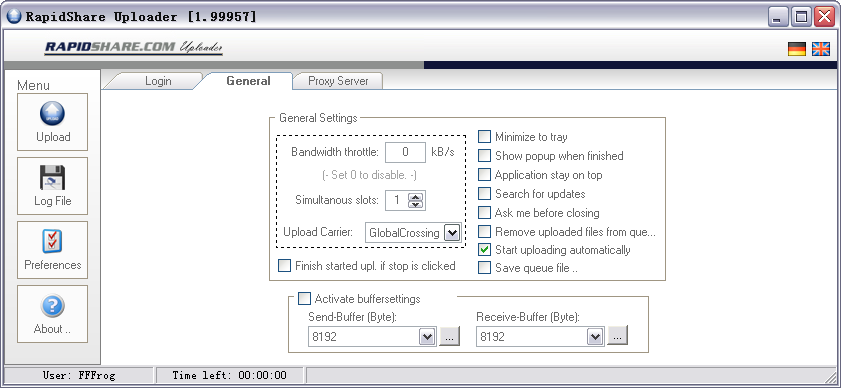Maximize the RapidShare Uploader window
This screenshot has height=388, width=841.
(801, 17)
